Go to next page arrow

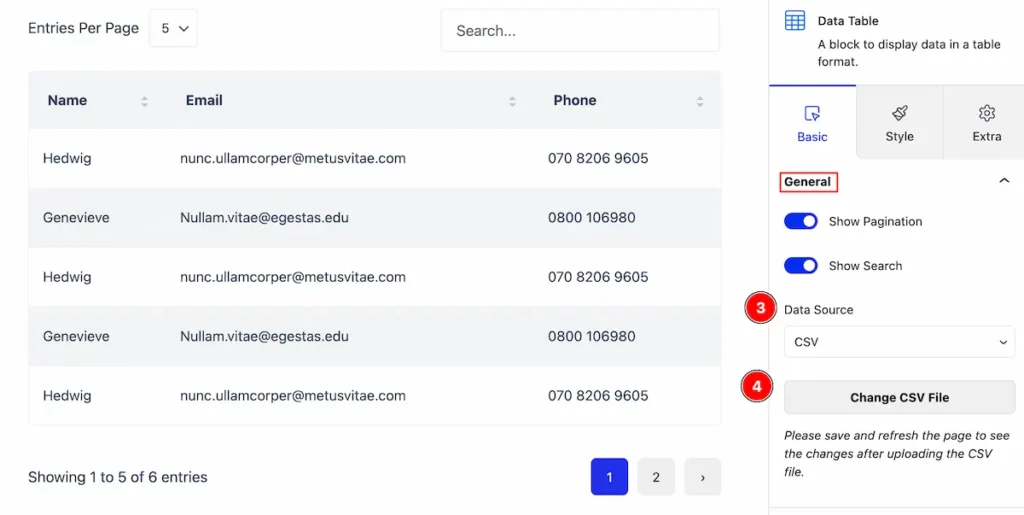[703, 477]
